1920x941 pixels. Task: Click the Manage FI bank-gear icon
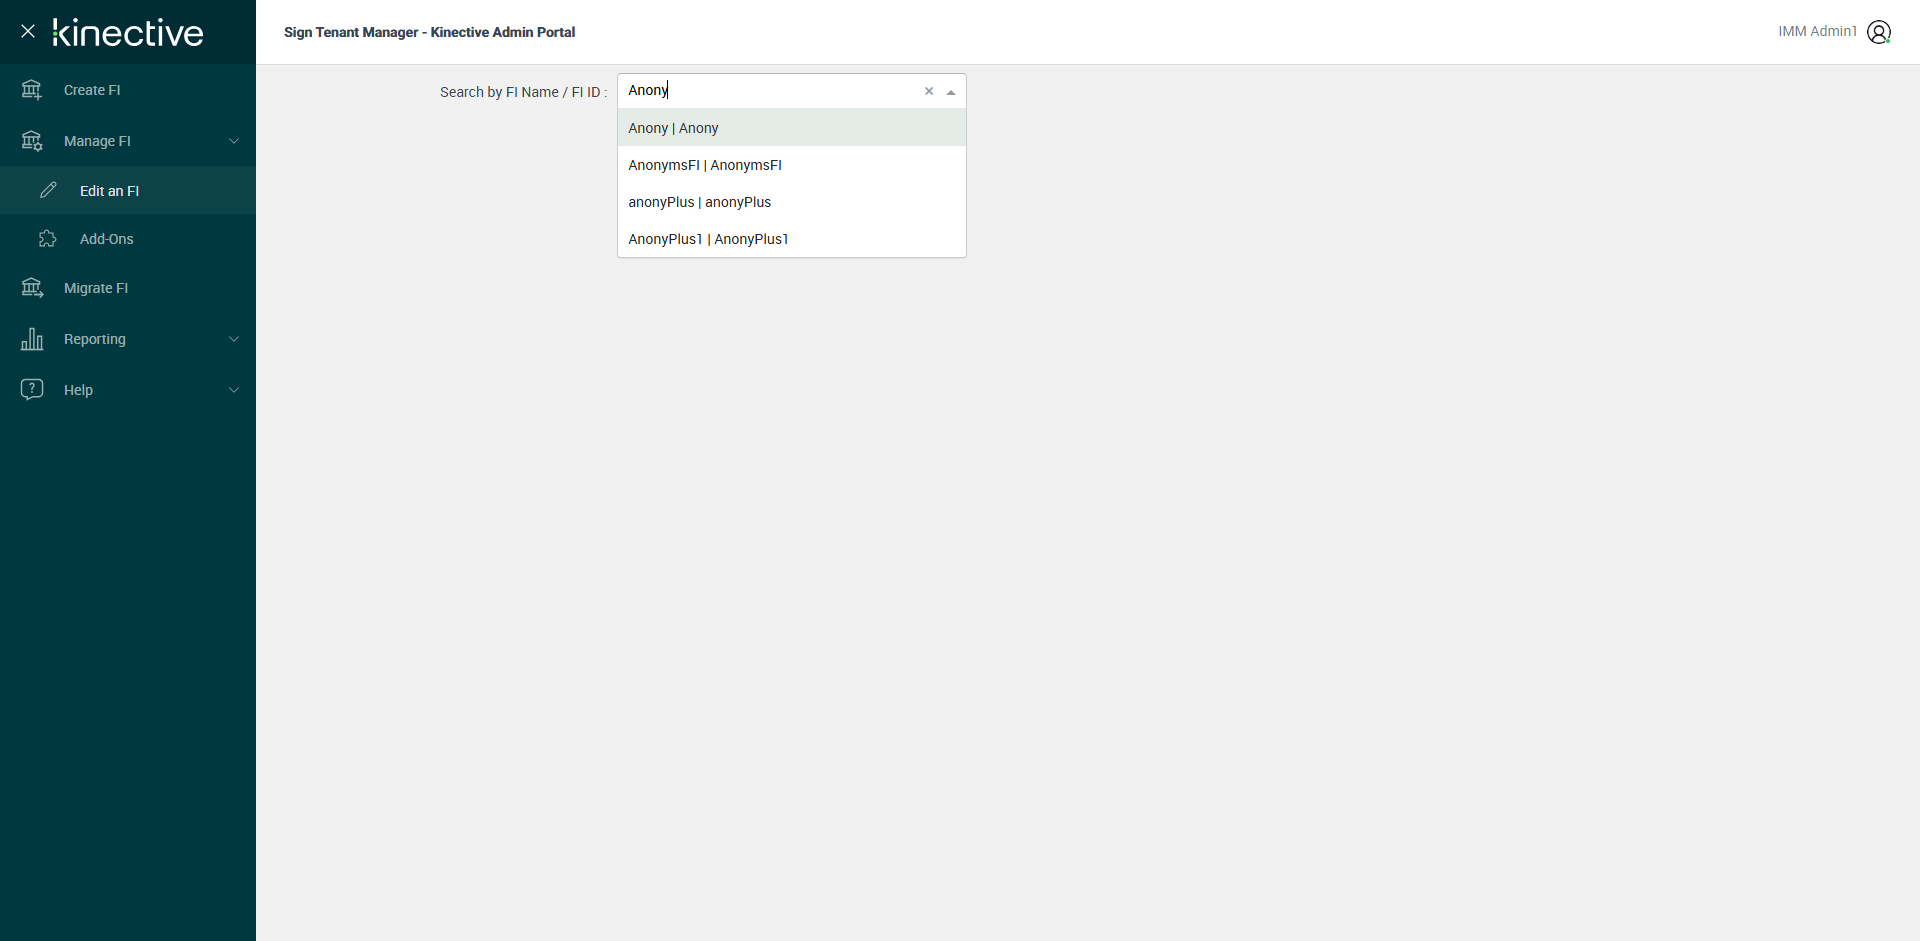(32, 141)
